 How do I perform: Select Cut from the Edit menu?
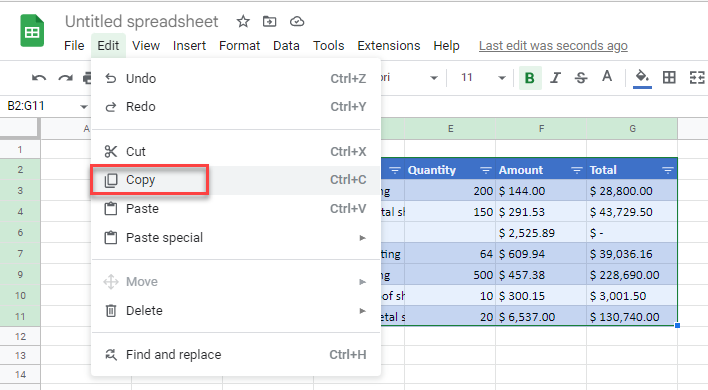(236, 152)
